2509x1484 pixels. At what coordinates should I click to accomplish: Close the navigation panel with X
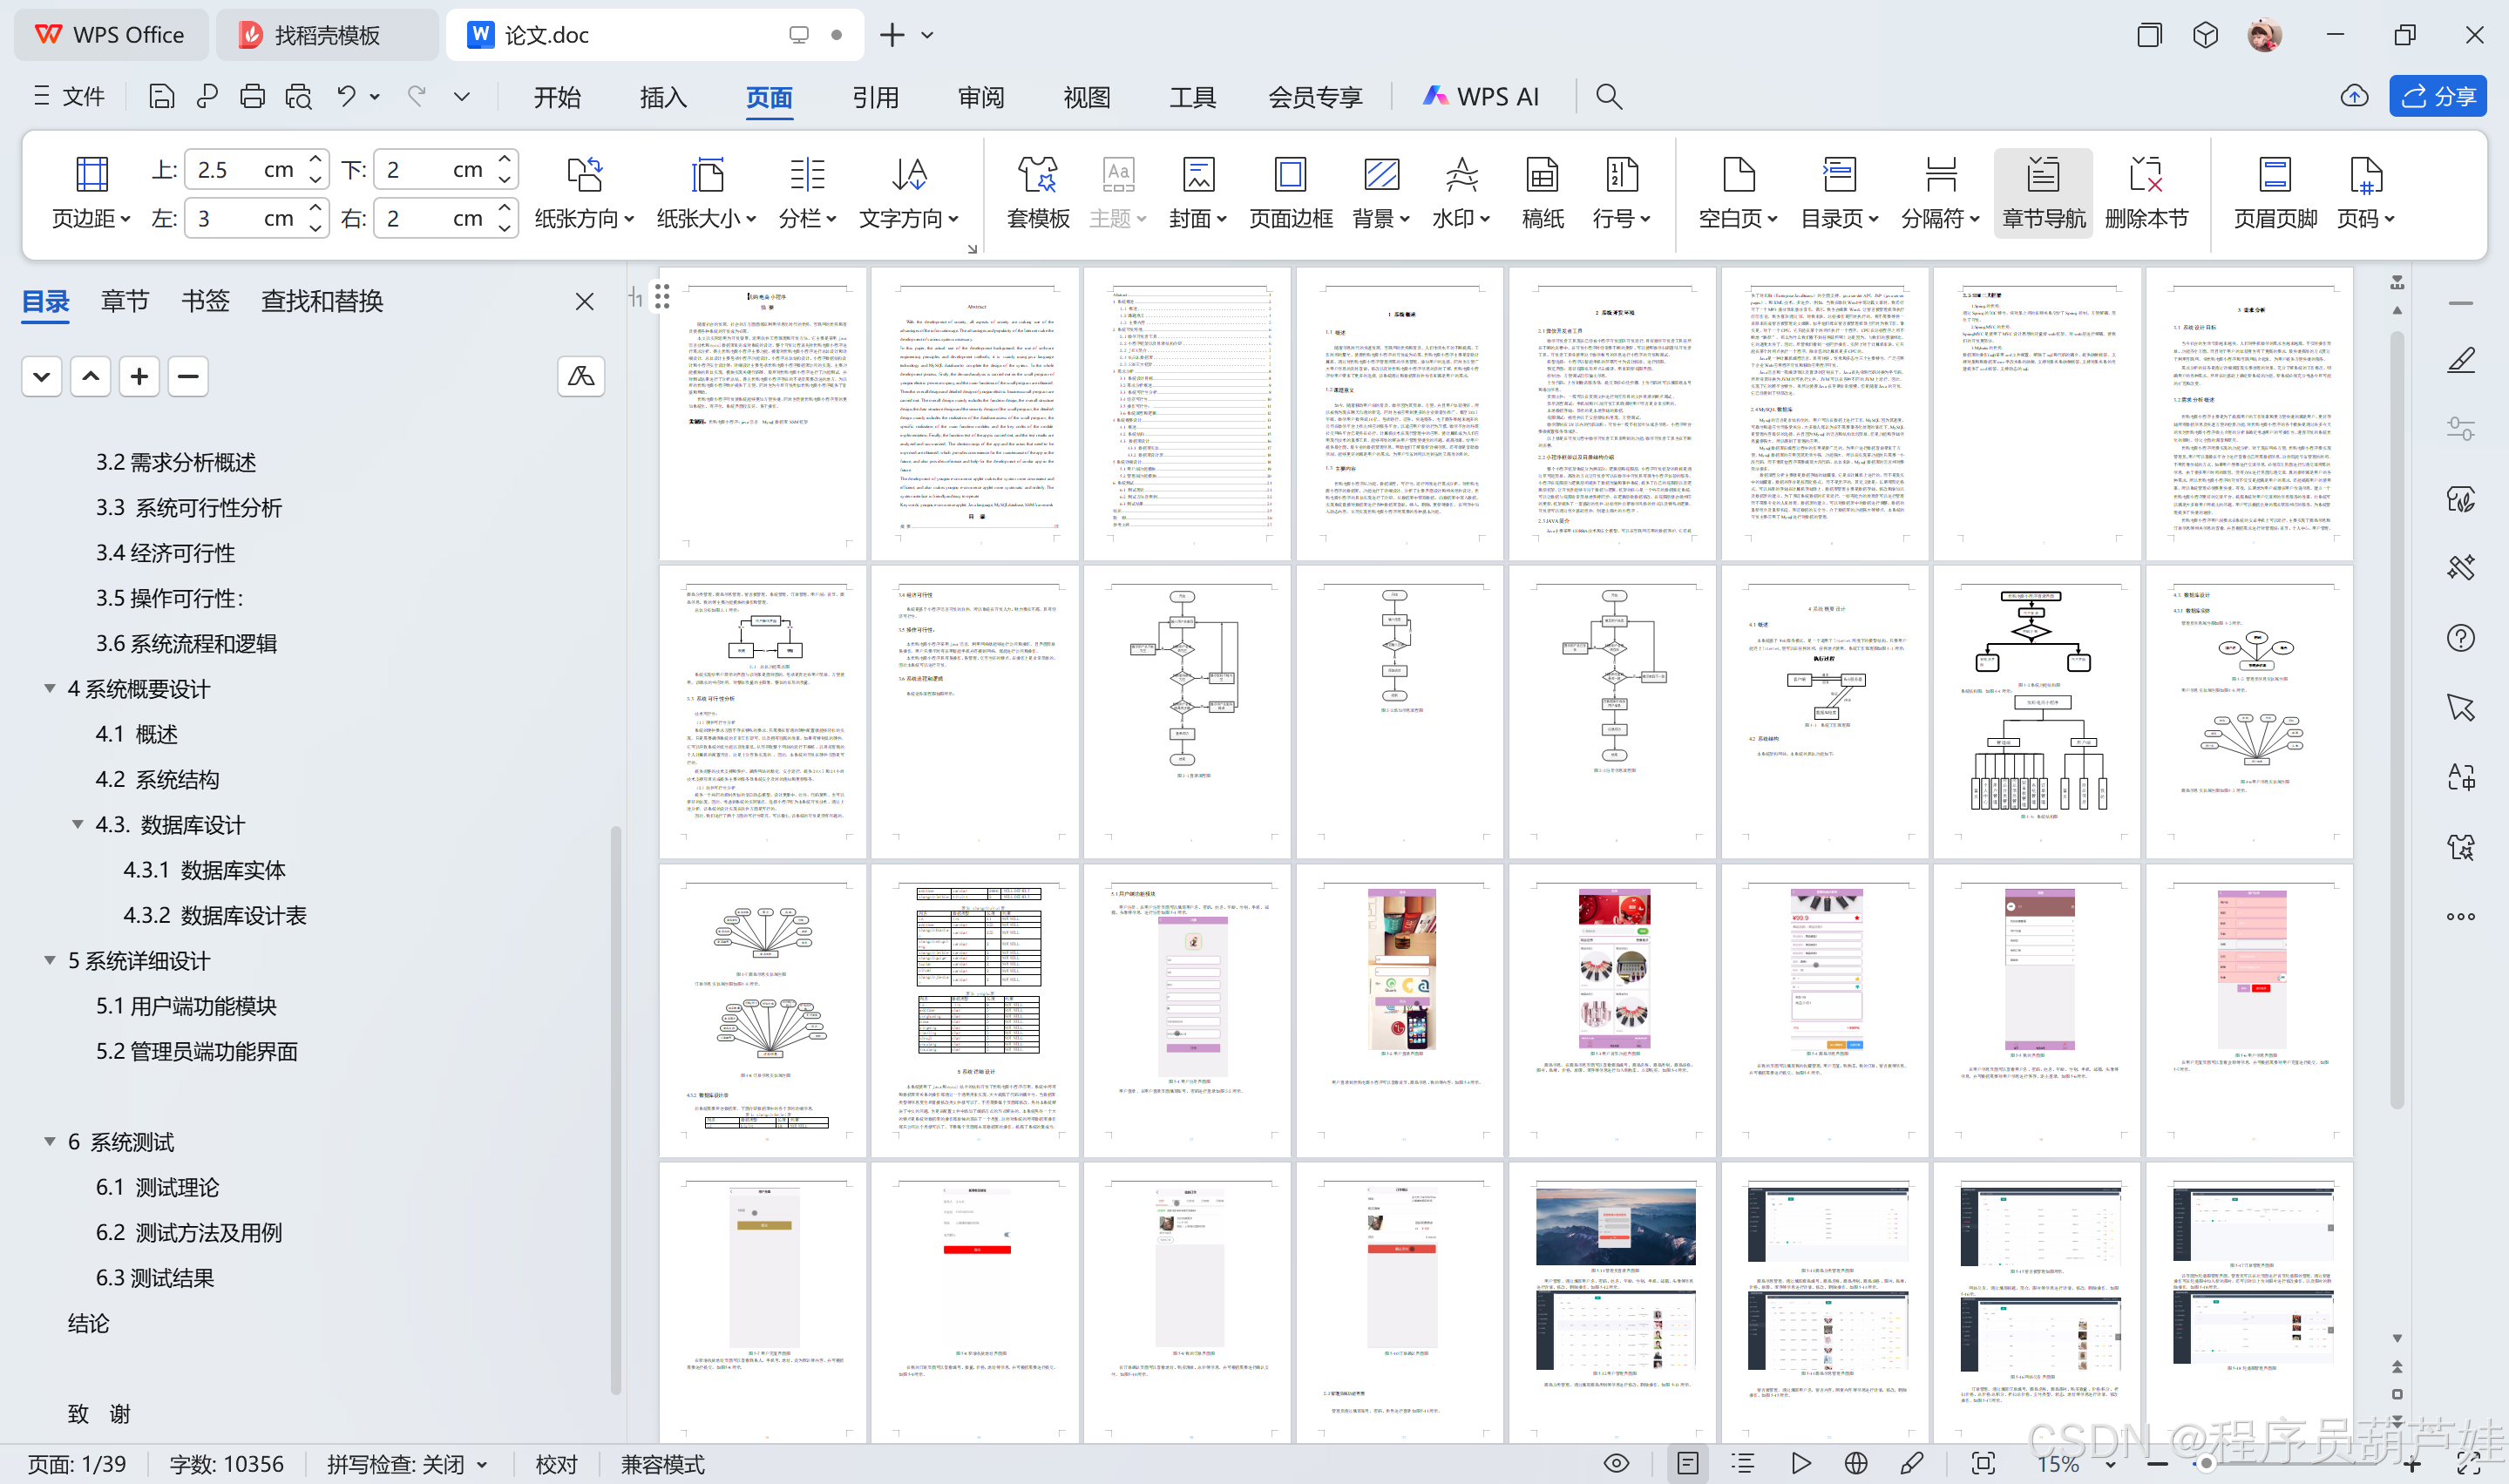pyautogui.click(x=585, y=301)
